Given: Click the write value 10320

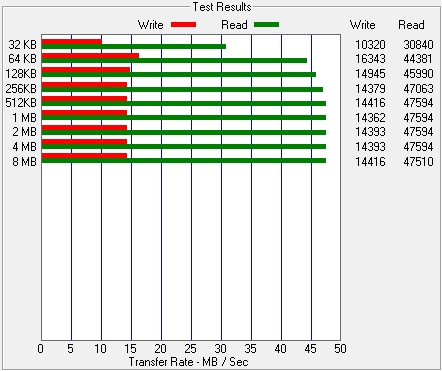Looking at the screenshot, I should coord(370,44).
